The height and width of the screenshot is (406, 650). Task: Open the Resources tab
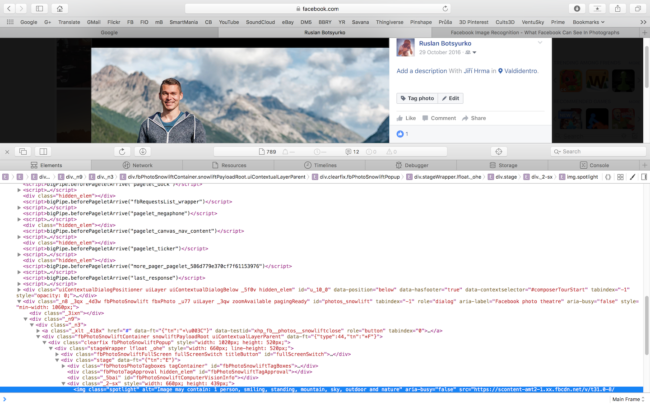228,165
